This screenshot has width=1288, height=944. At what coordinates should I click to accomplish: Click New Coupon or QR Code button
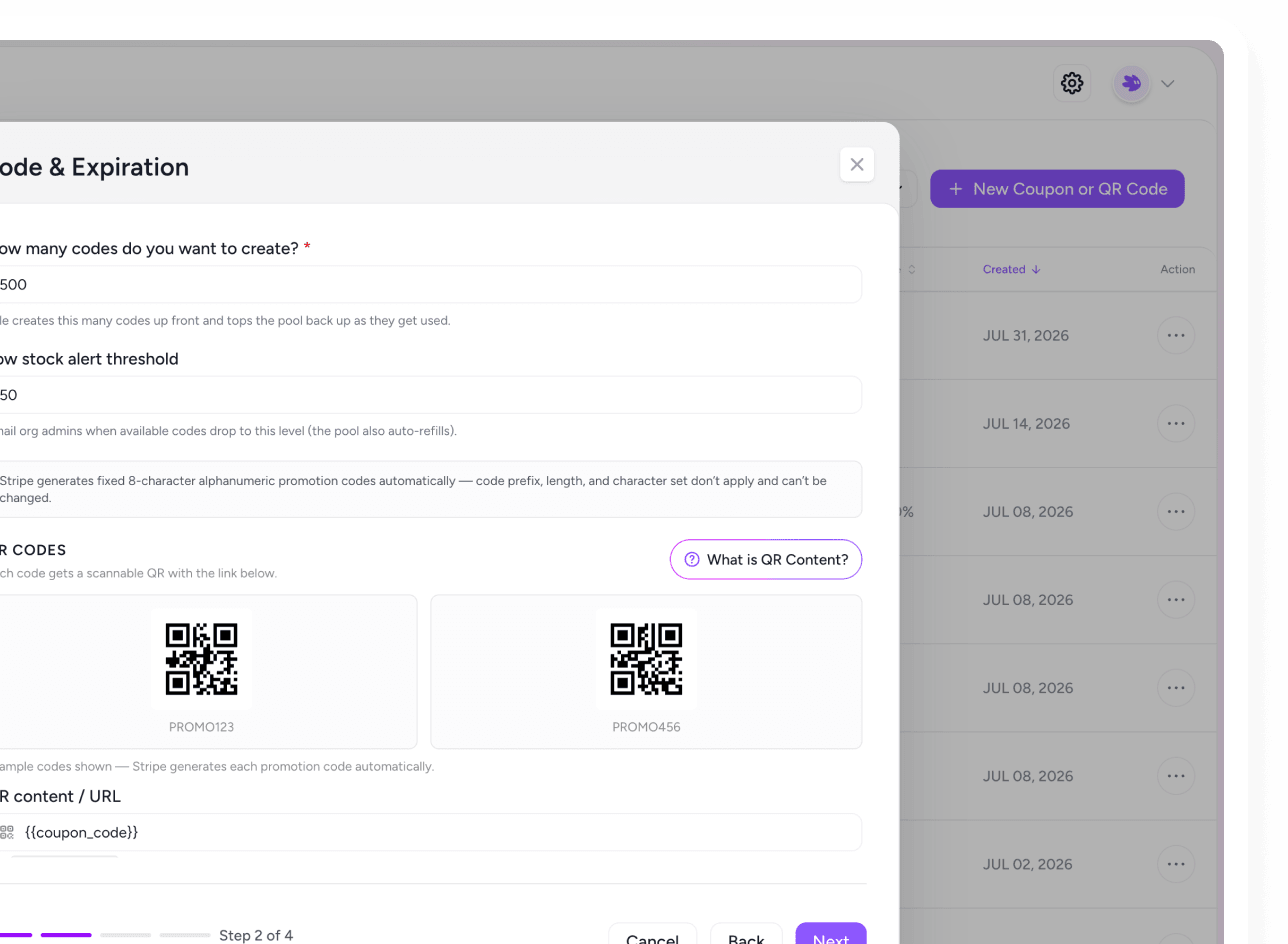1057,189
